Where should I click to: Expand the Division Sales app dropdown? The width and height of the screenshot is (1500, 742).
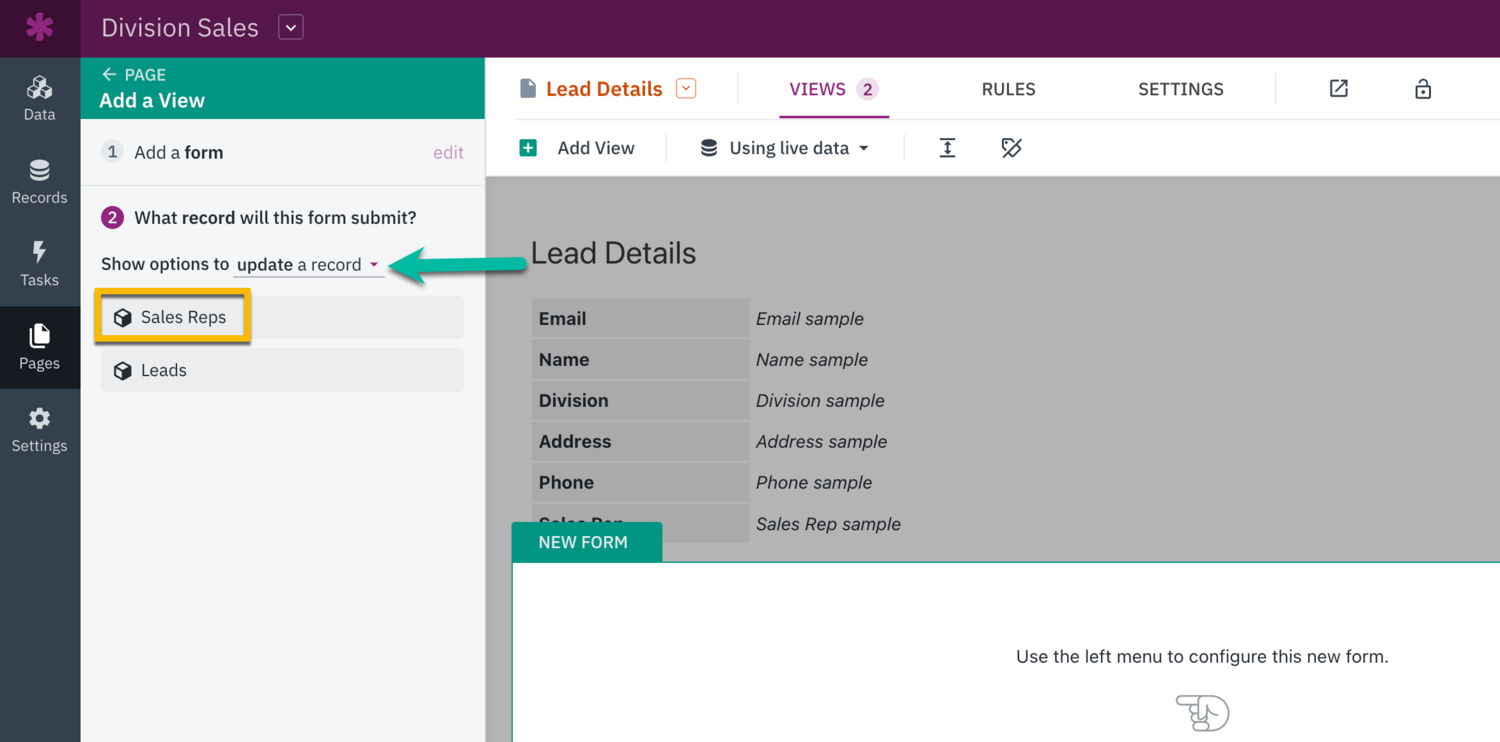[x=291, y=28]
